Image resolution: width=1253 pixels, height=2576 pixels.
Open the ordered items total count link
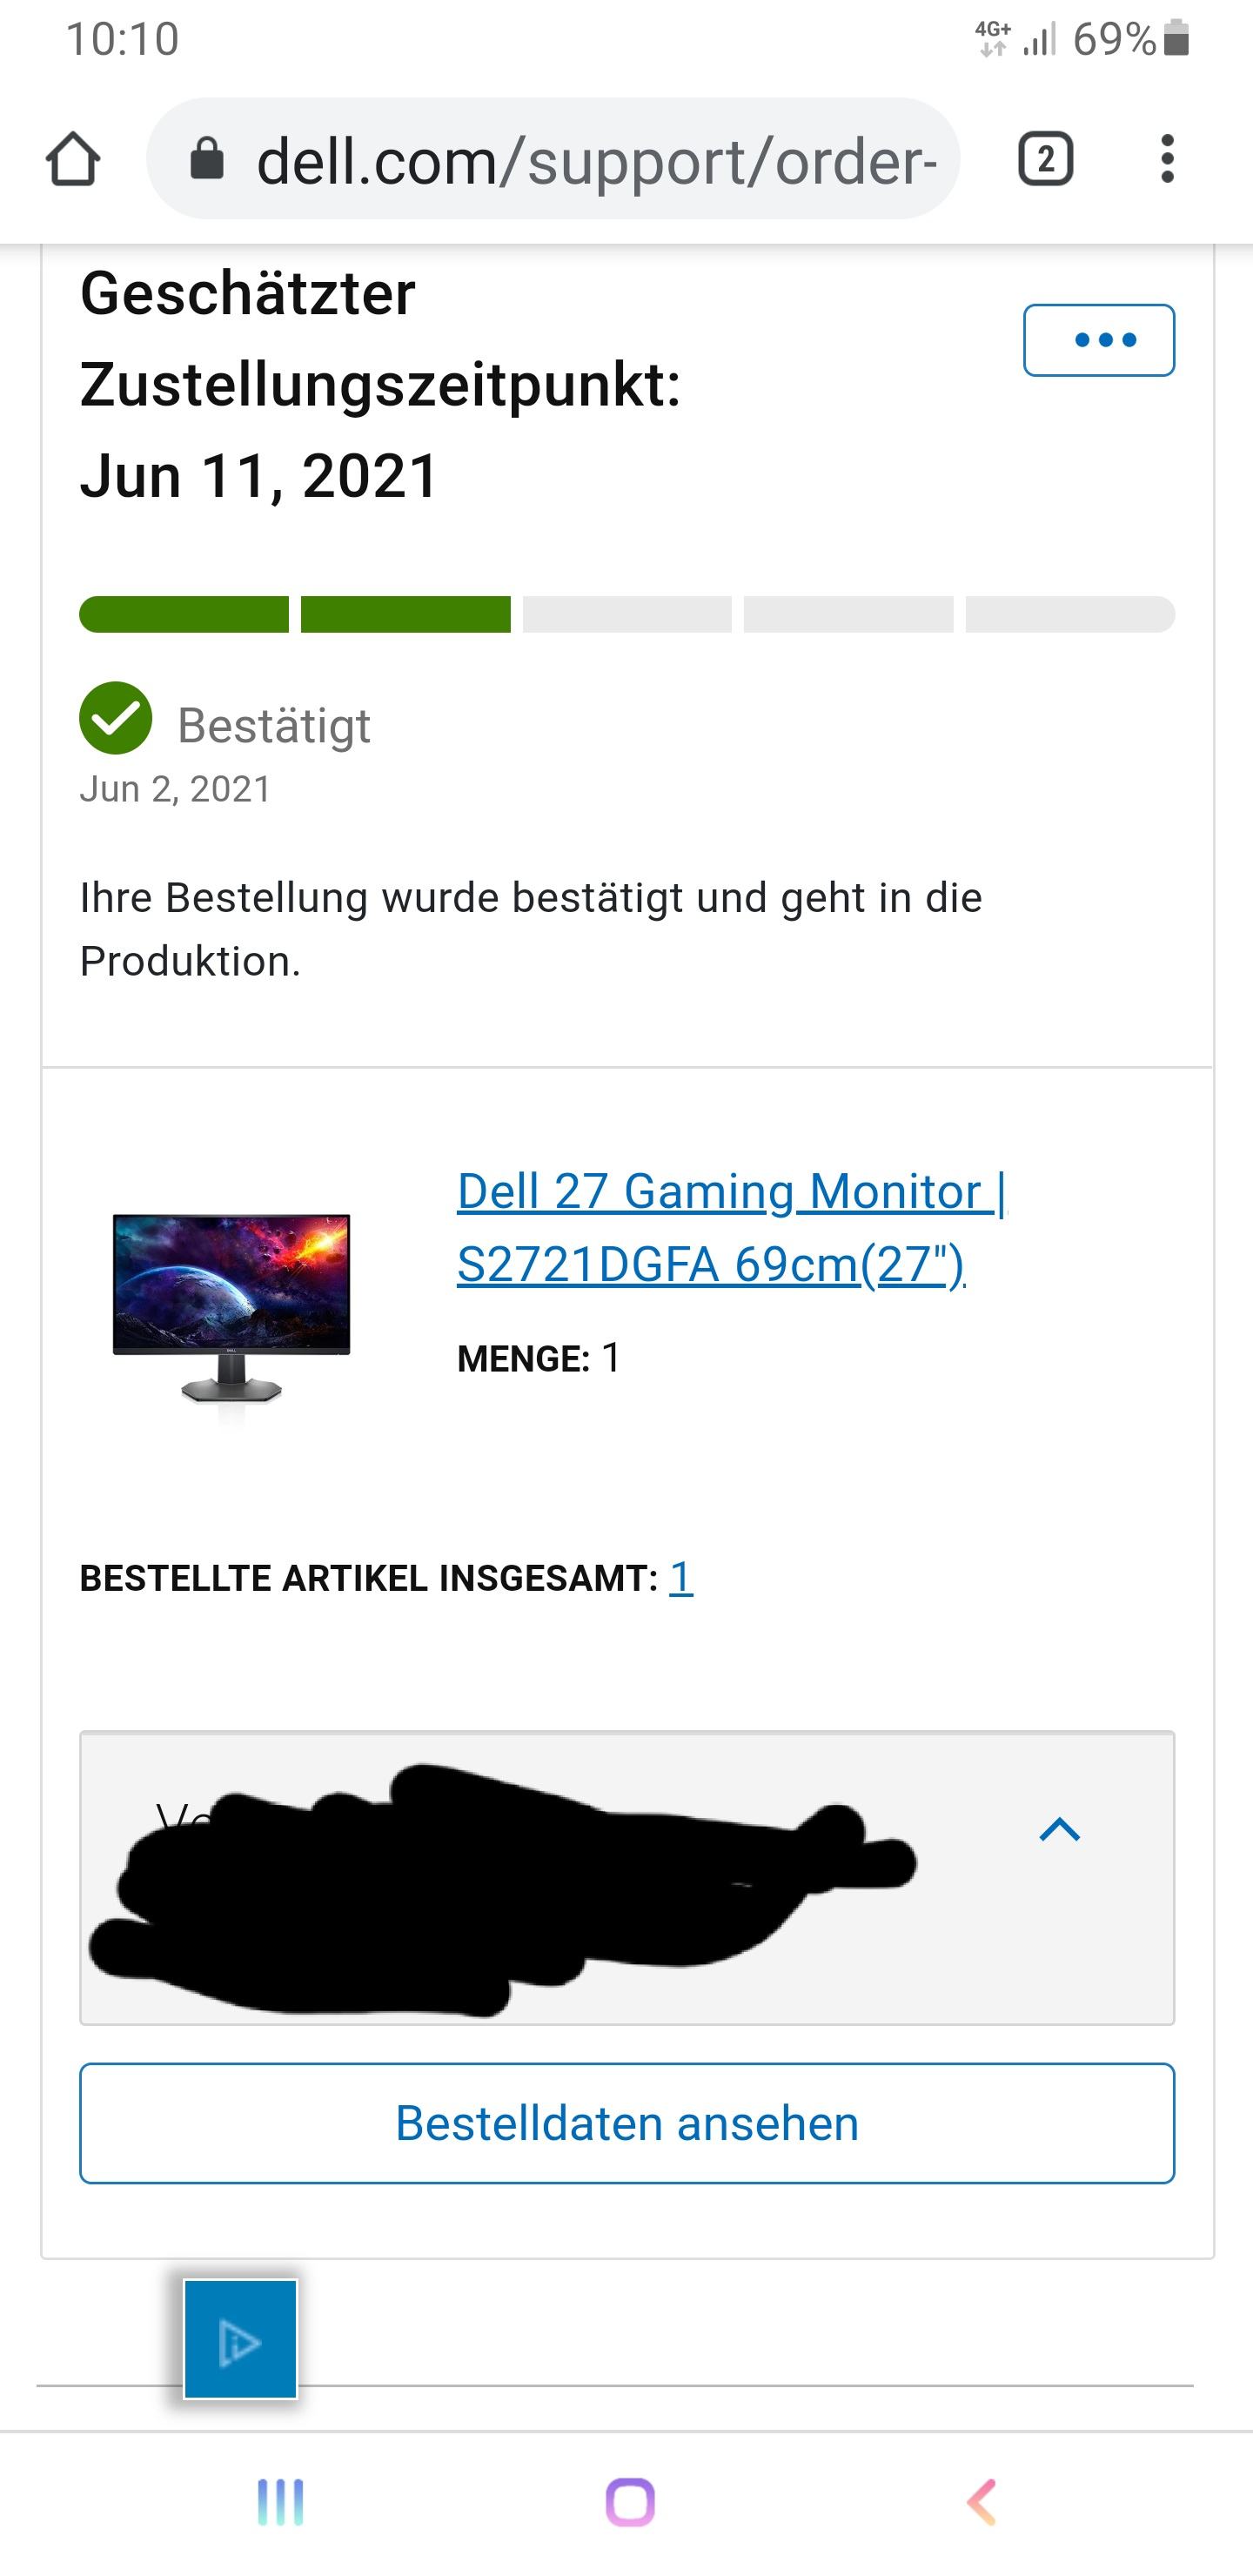(x=681, y=1577)
